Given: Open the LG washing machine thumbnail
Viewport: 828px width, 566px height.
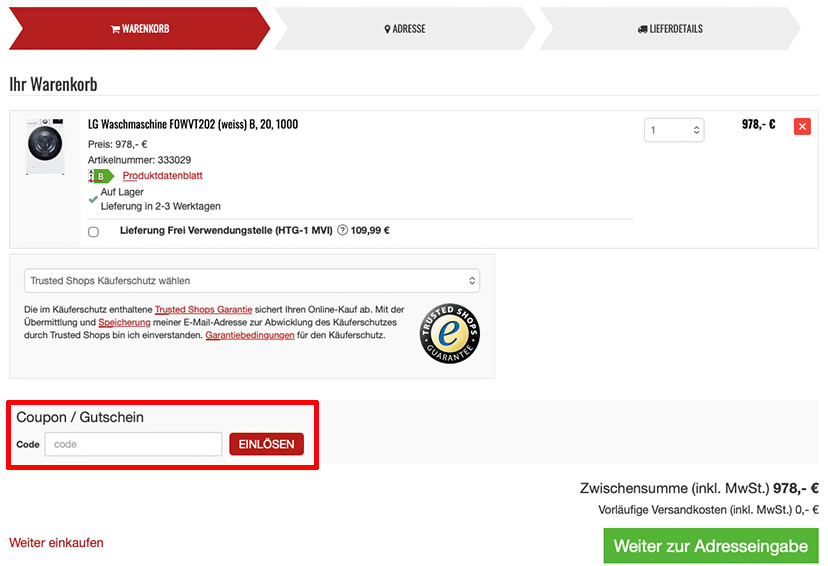Looking at the screenshot, I should pyautogui.click(x=45, y=146).
